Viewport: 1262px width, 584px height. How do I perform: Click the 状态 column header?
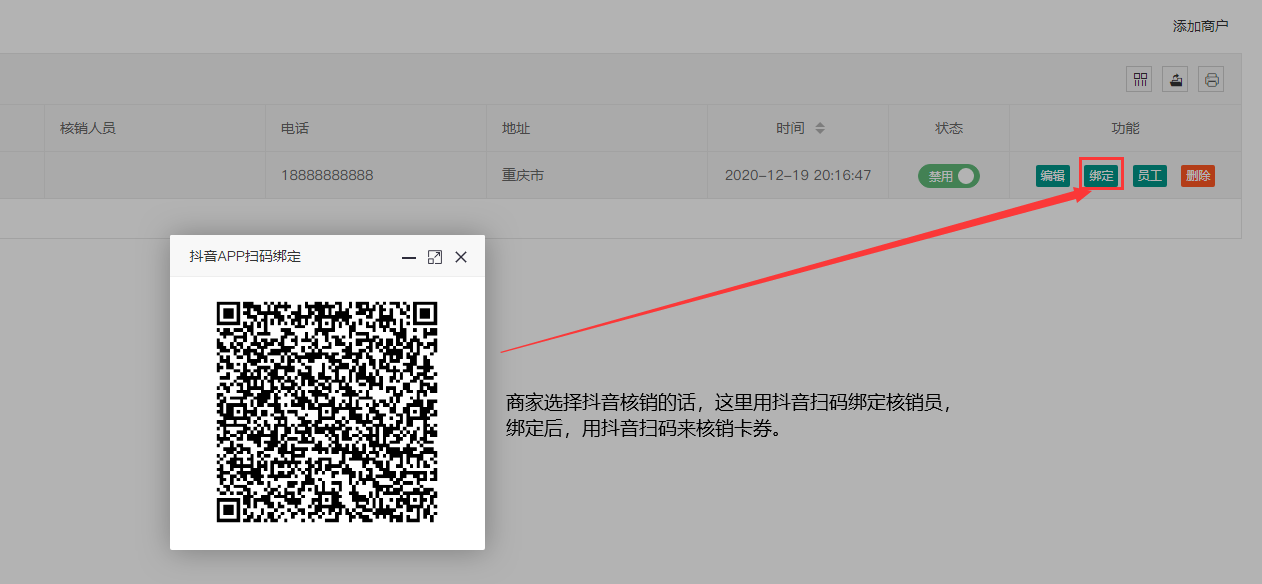949,128
